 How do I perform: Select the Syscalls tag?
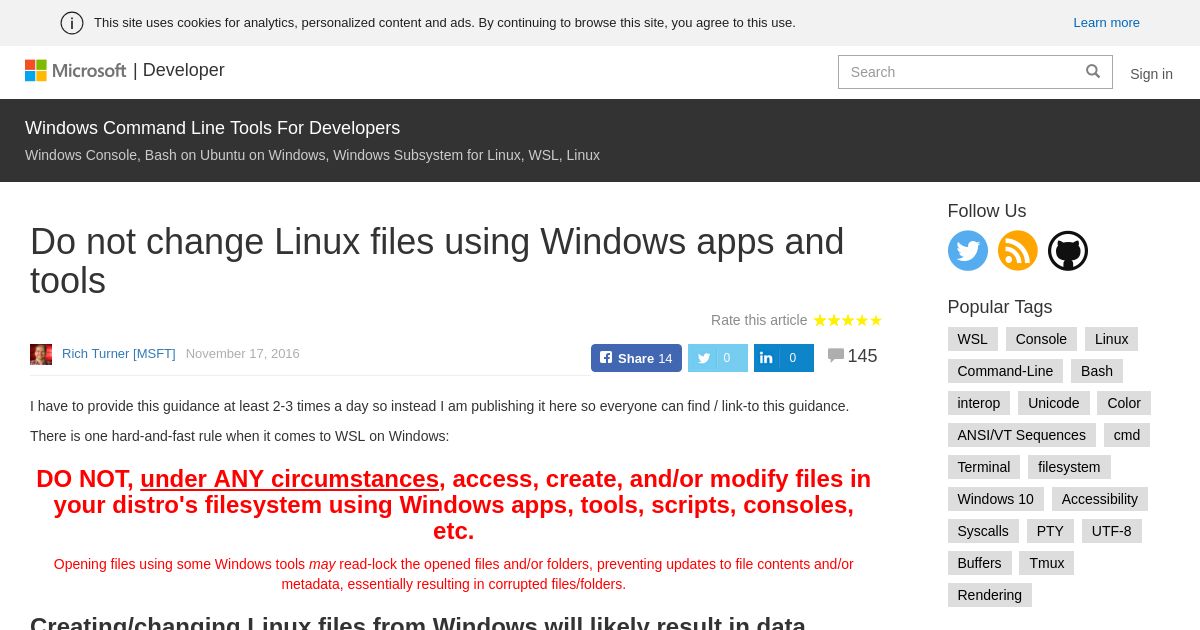(983, 531)
